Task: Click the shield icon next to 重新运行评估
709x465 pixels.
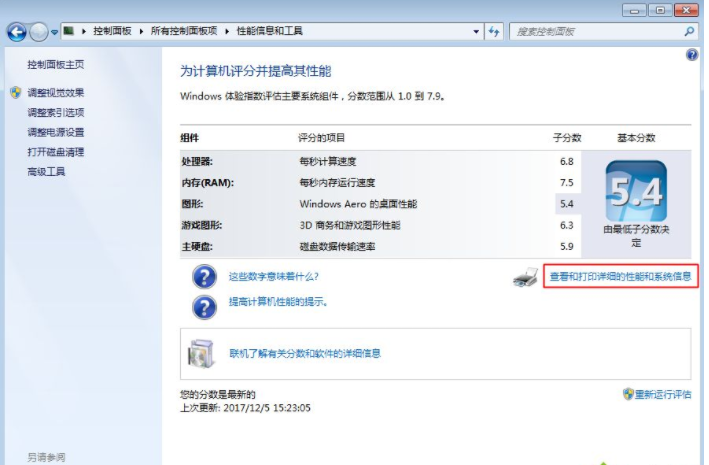Action: pos(628,395)
